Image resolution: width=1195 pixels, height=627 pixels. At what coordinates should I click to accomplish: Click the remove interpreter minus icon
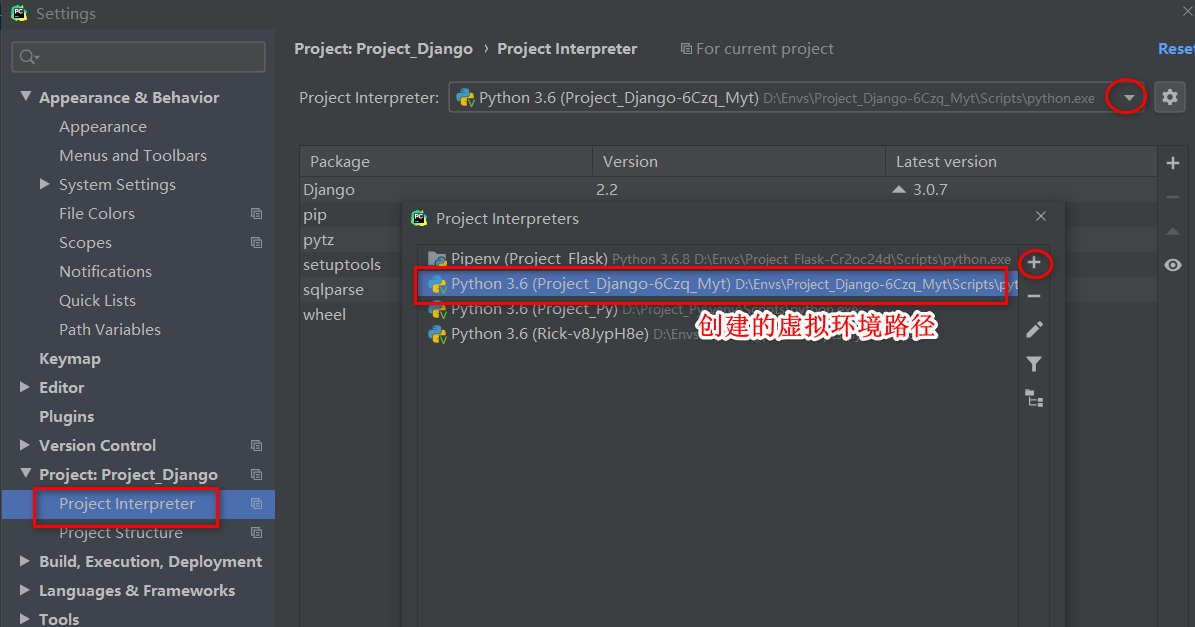click(1034, 296)
